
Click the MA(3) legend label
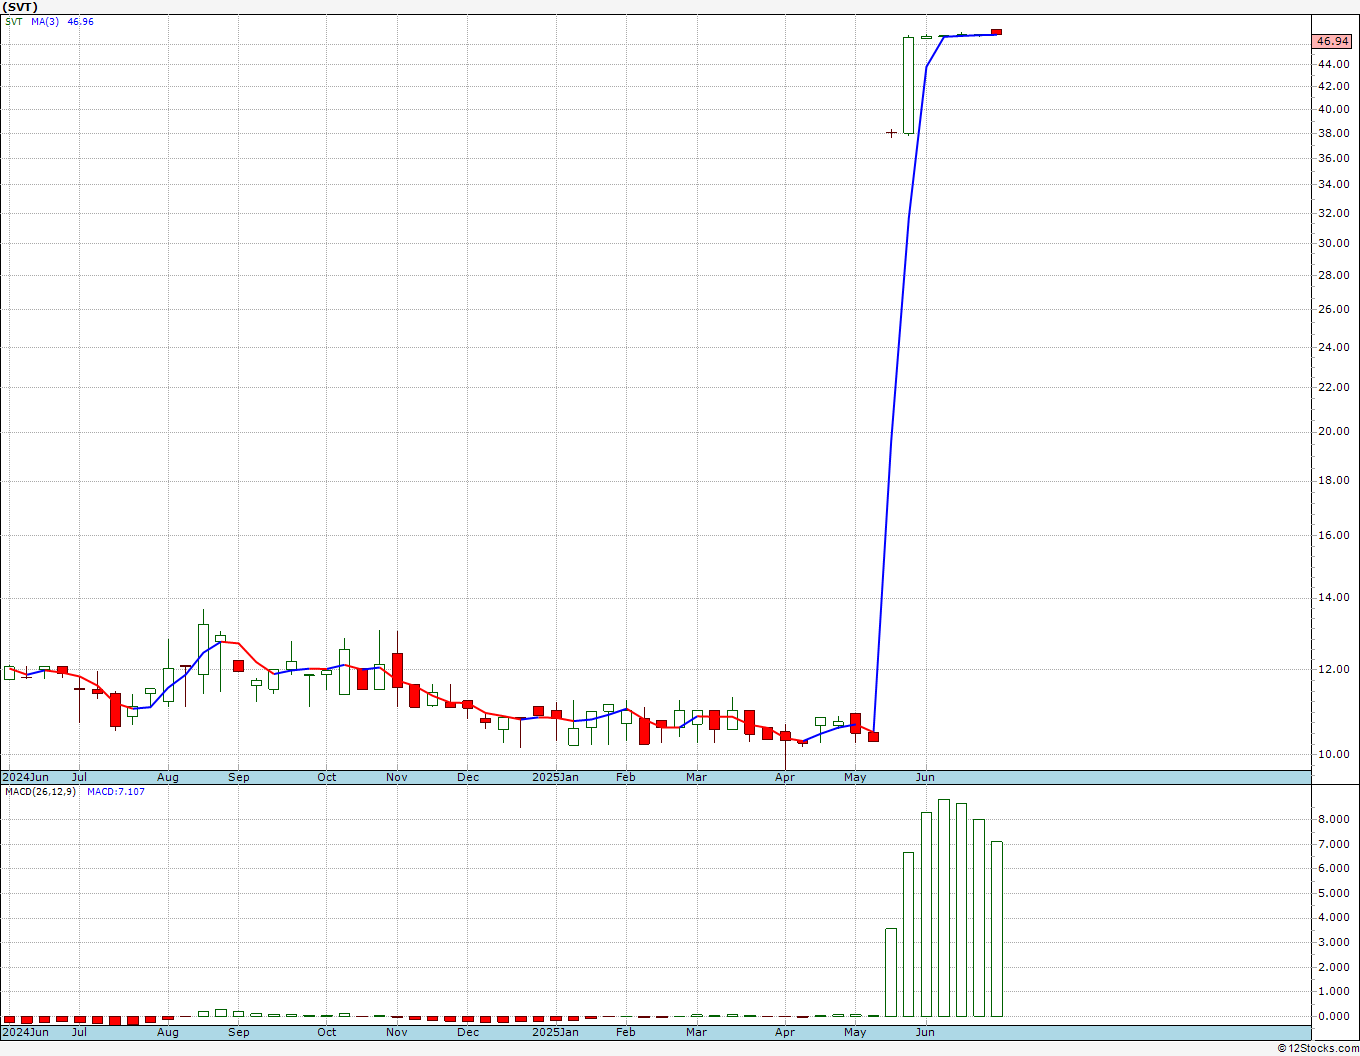coord(45,21)
